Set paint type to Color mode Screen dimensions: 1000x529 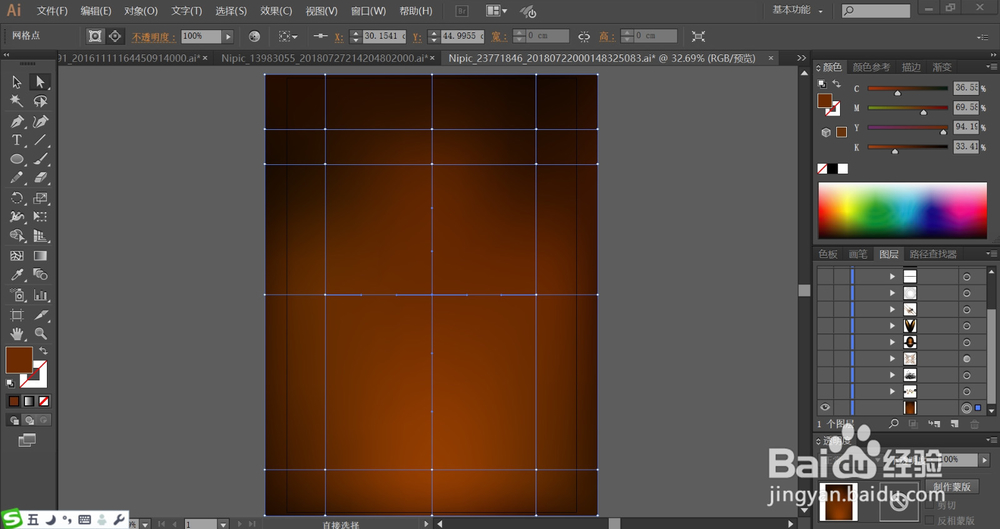pos(13,401)
